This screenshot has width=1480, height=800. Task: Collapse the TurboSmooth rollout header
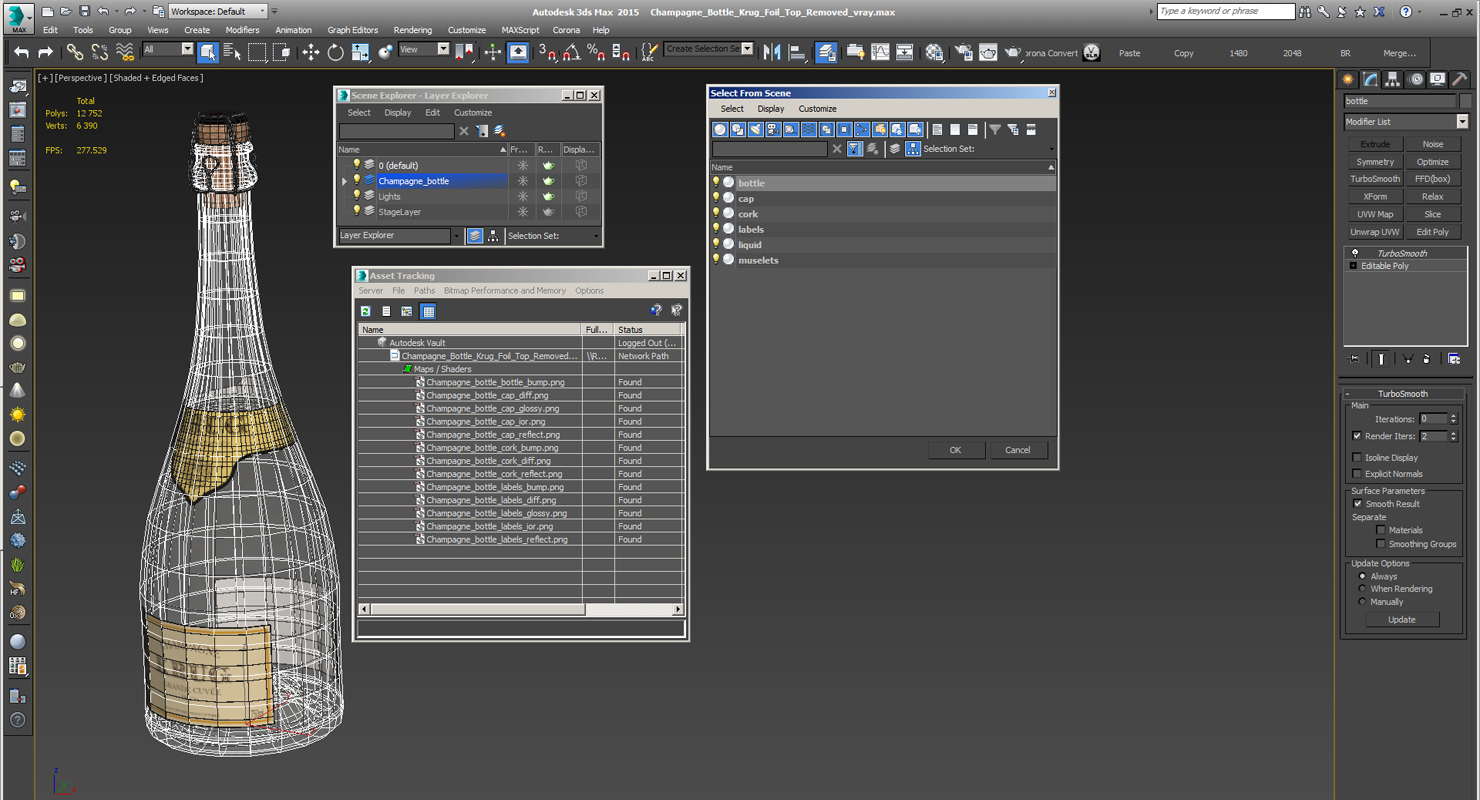(1403, 394)
